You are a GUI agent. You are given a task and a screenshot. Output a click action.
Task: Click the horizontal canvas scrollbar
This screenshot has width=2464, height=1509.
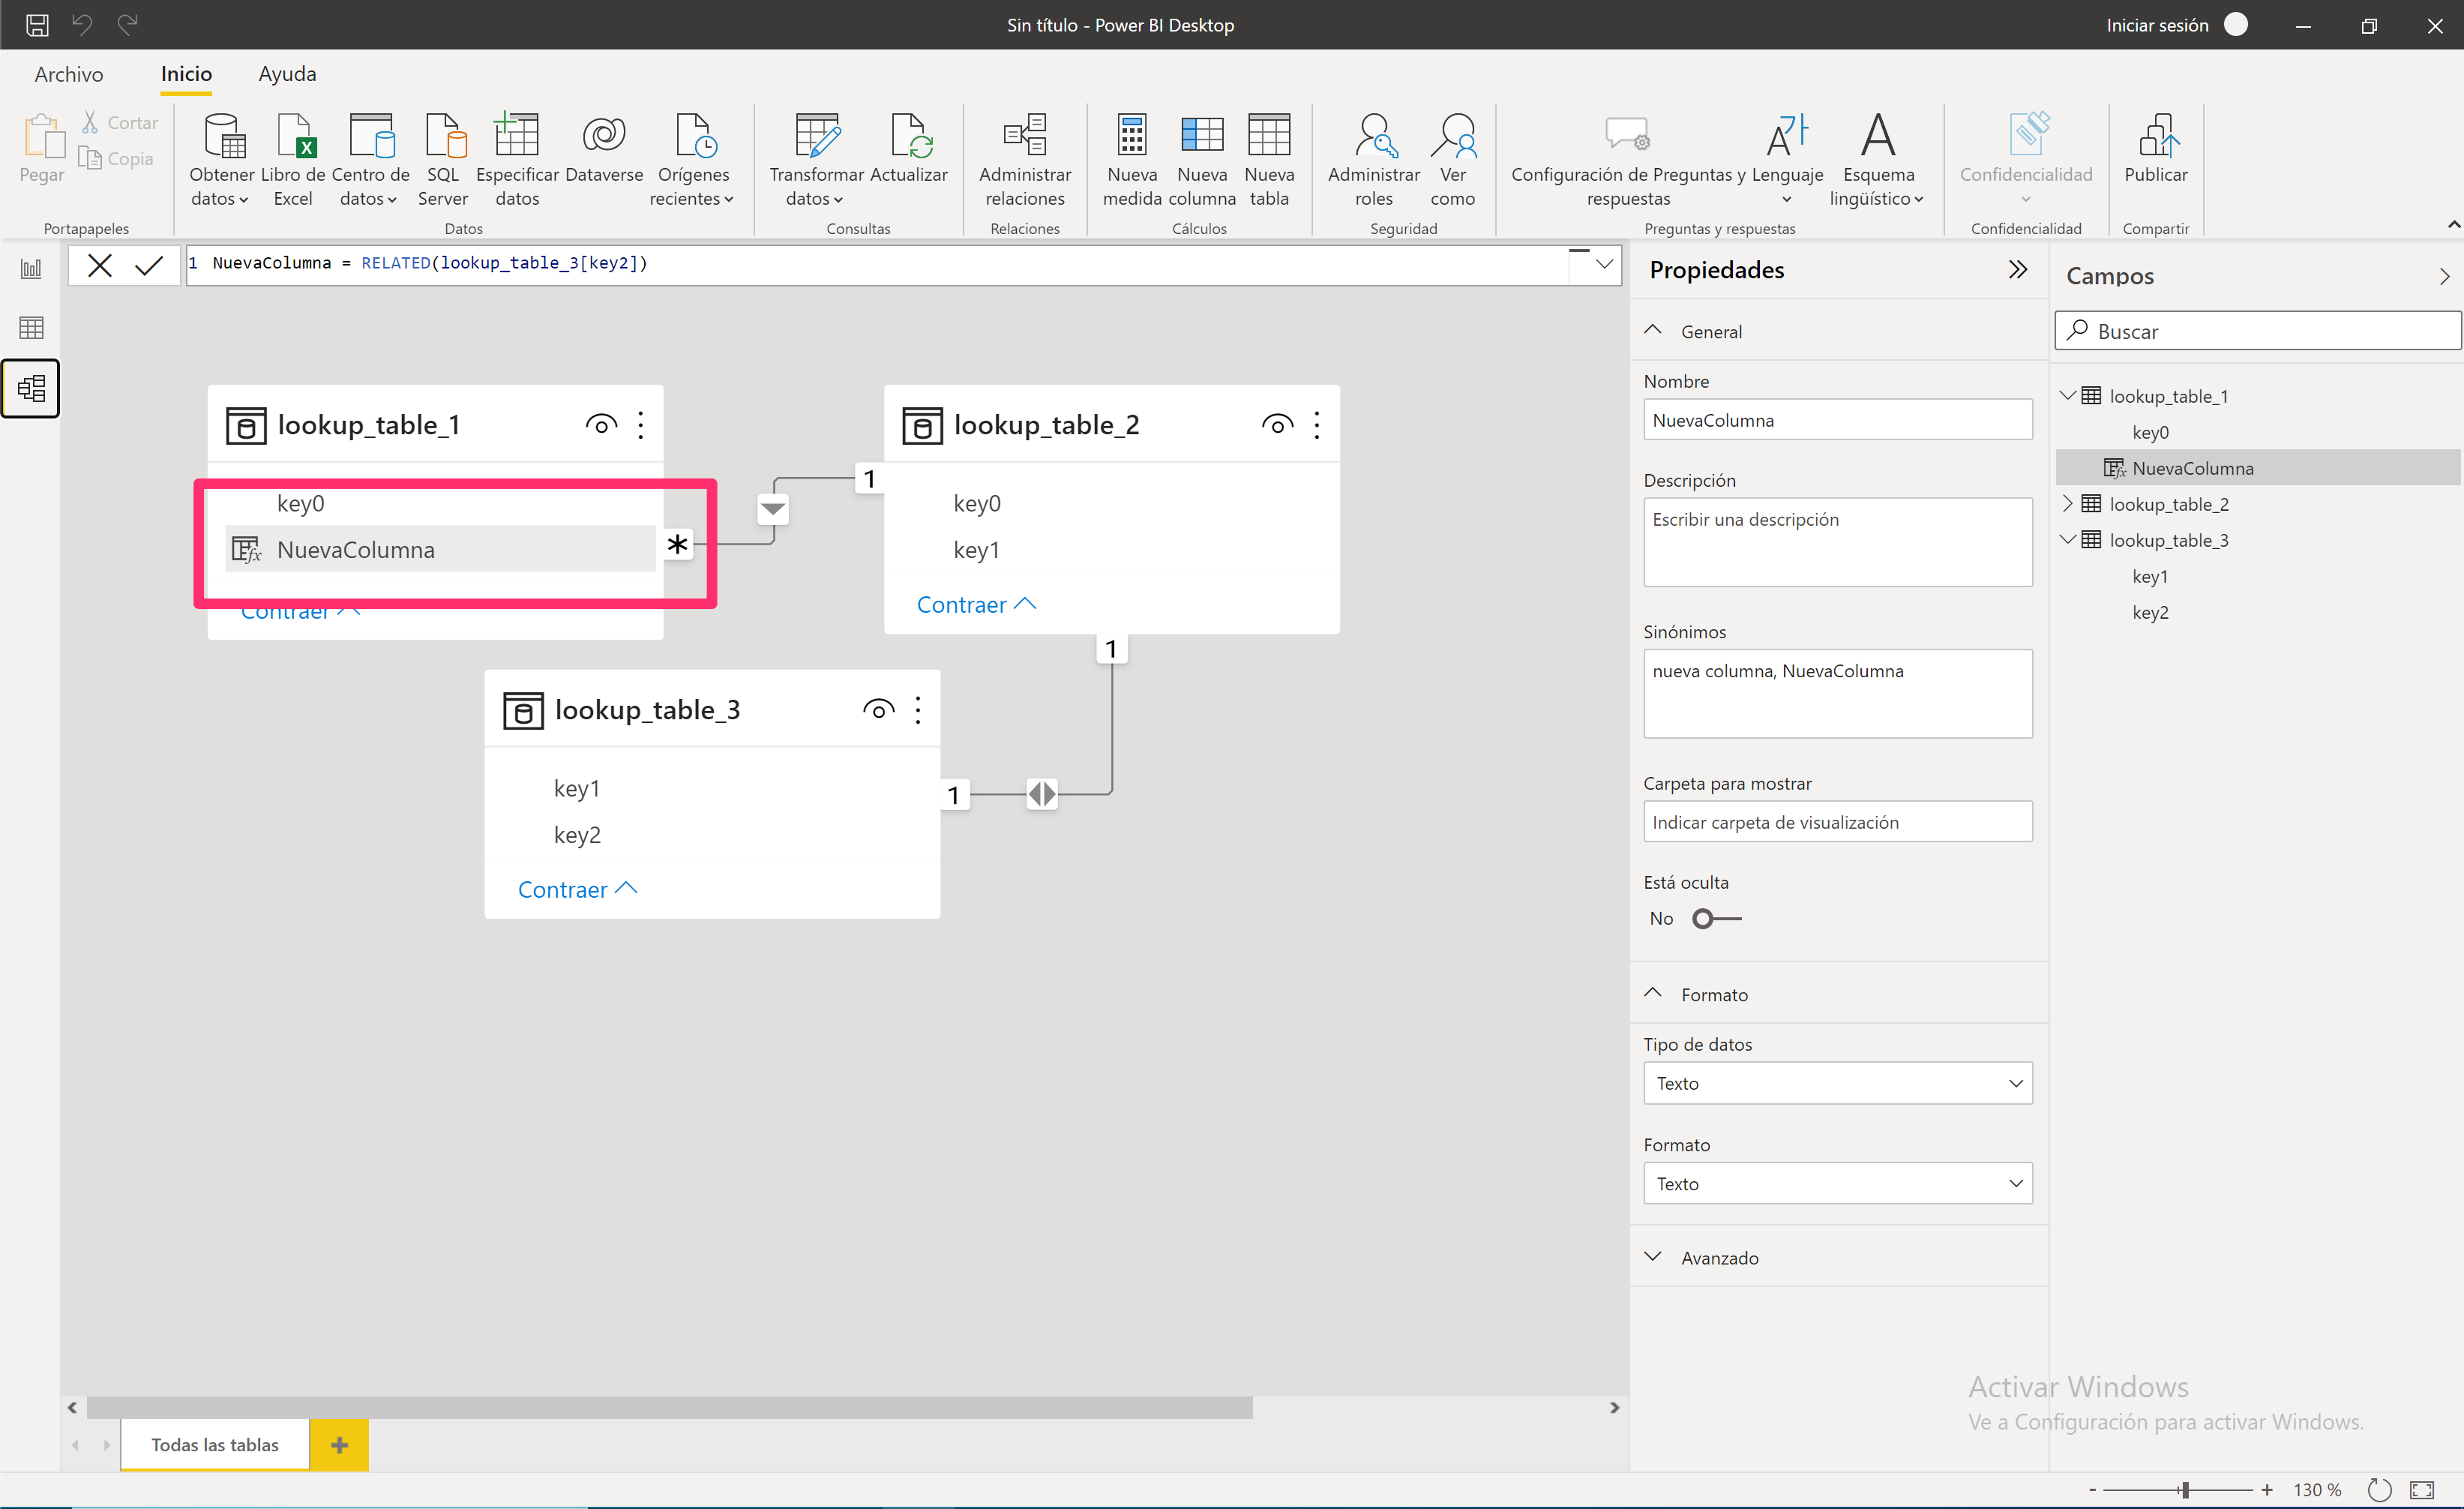[669, 1407]
